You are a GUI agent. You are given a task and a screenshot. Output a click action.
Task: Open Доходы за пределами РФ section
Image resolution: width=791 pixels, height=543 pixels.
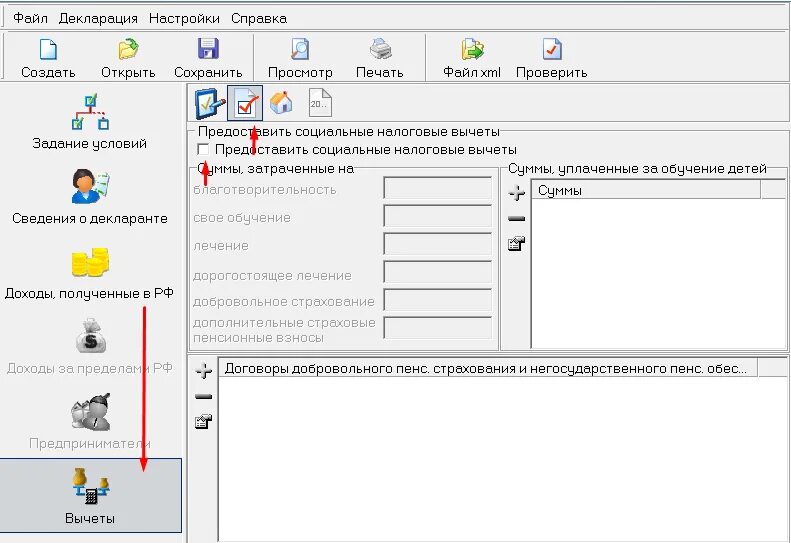pyautogui.click(x=90, y=347)
